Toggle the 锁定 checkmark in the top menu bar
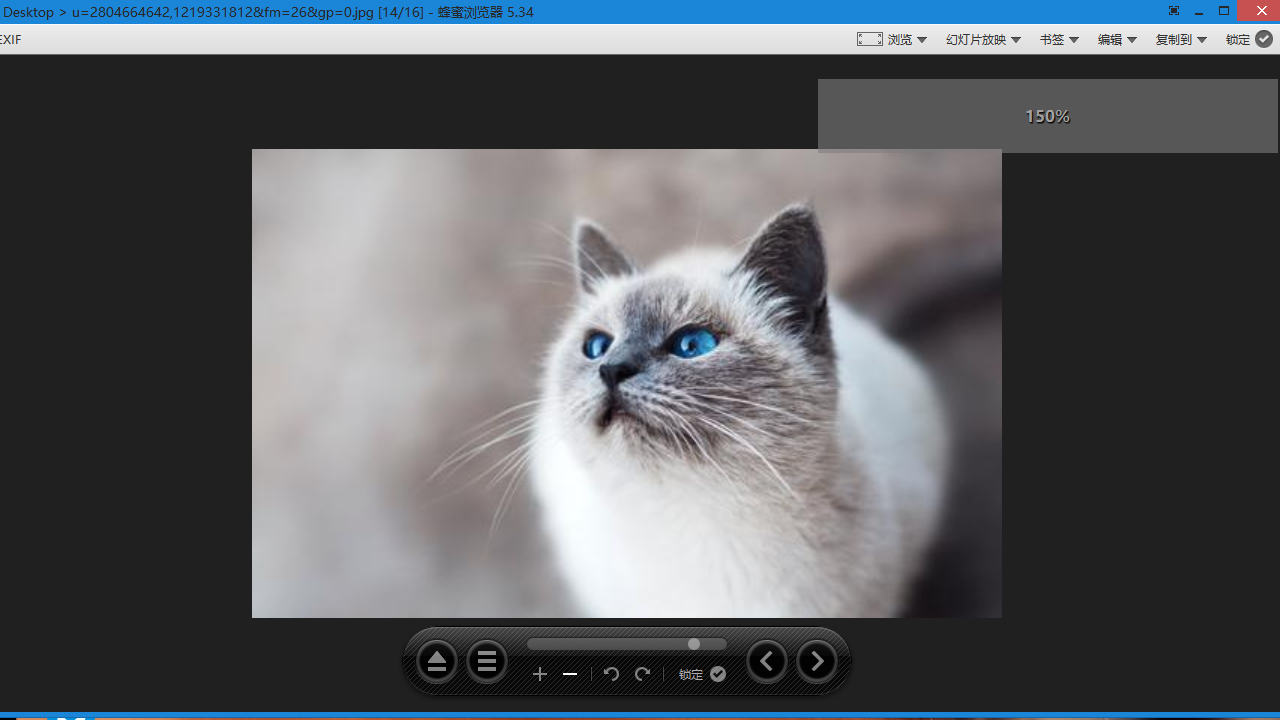Viewport: 1280px width, 720px height. click(1264, 39)
